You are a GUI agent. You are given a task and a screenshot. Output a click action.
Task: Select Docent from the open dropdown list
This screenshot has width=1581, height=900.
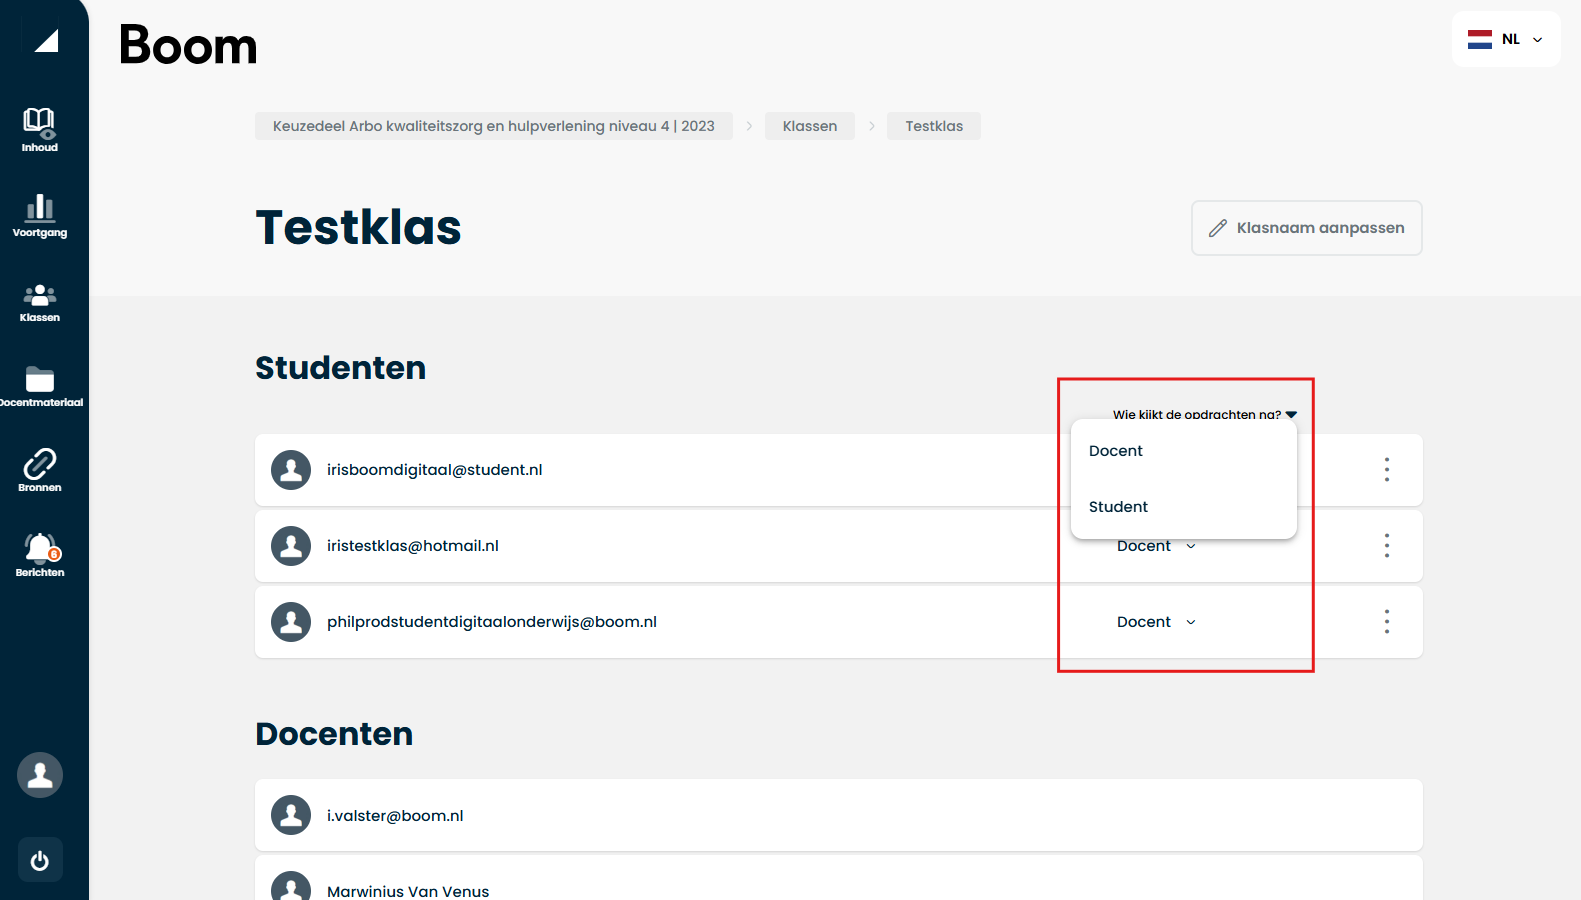click(x=1116, y=451)
